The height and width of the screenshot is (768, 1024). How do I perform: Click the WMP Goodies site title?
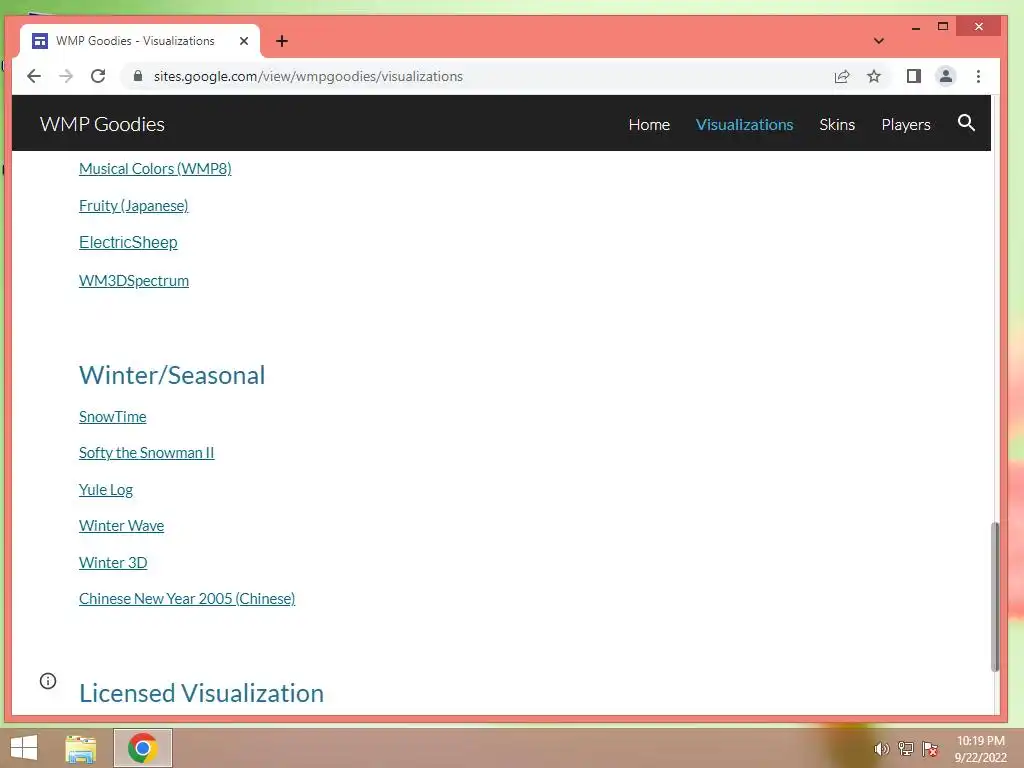click(x=102, y=124)
